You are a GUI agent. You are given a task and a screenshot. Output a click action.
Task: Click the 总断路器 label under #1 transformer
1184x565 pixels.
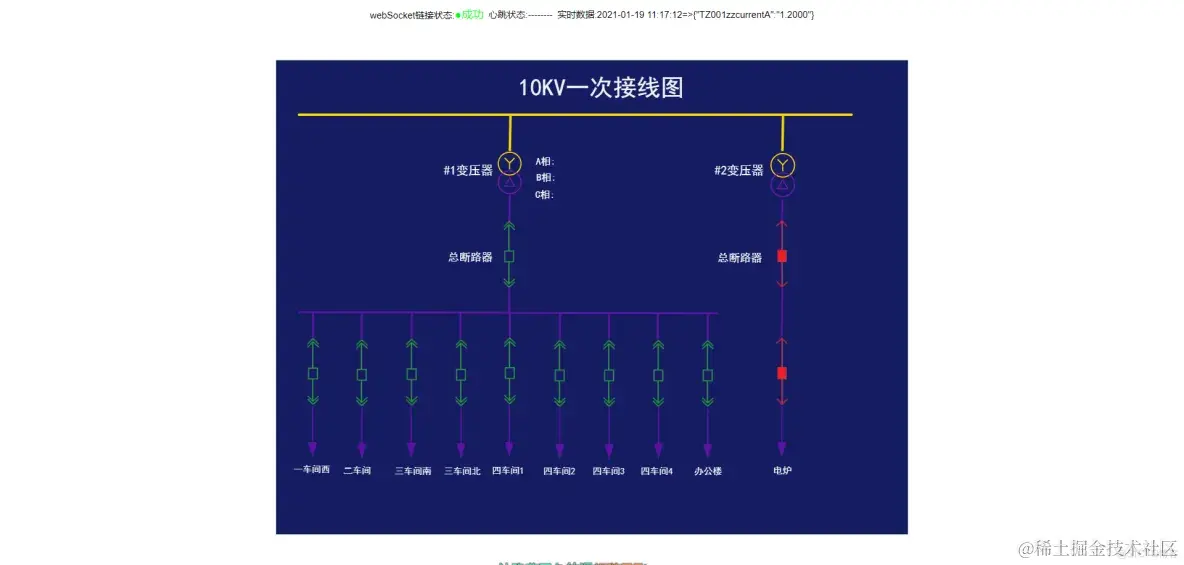tap(470, 257)
